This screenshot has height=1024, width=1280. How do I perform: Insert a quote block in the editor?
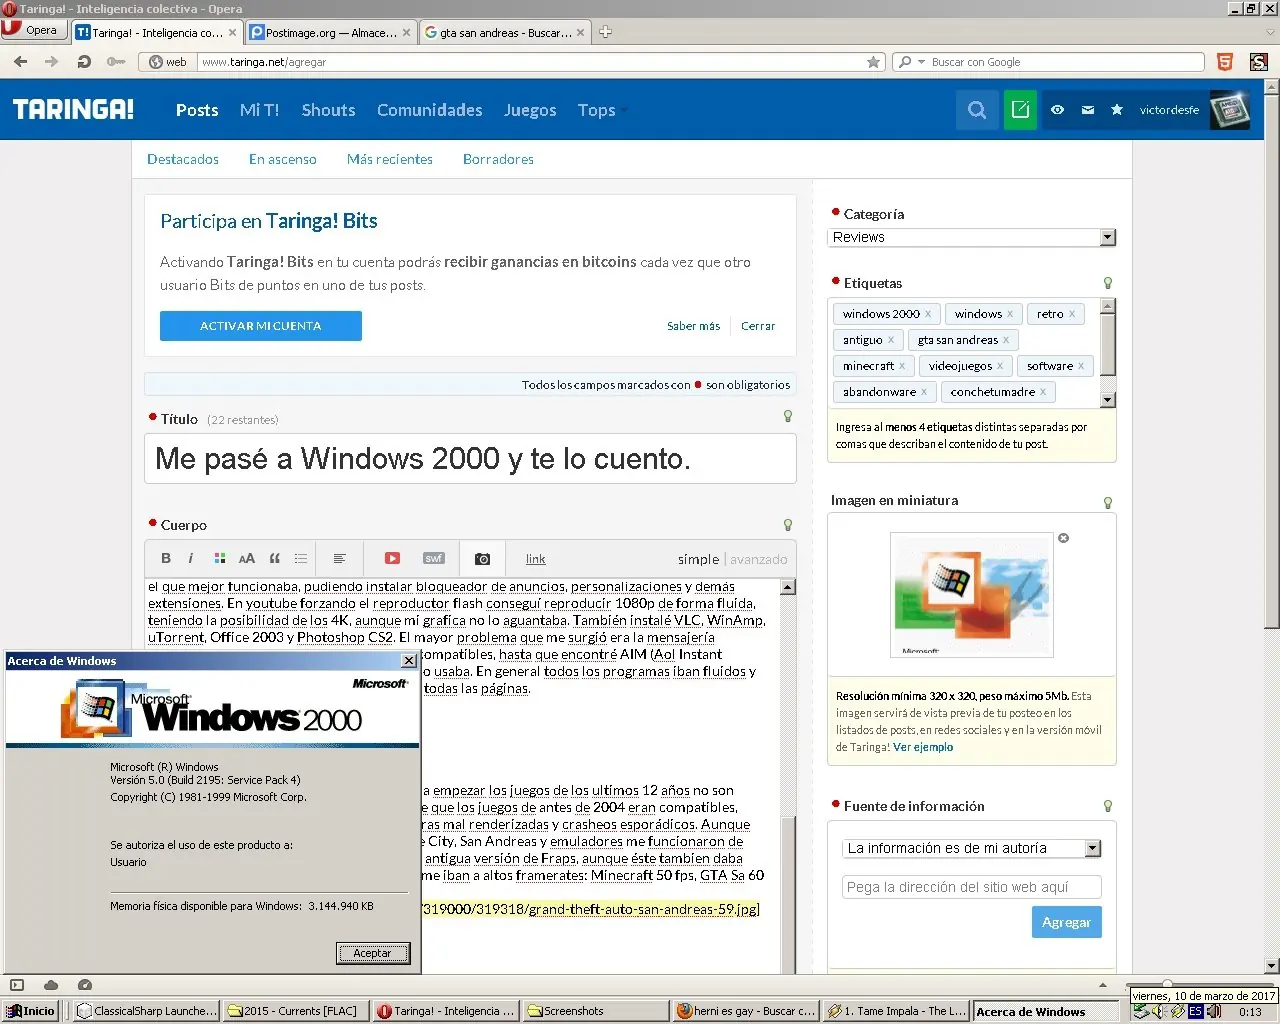click(x=274, y=559)
